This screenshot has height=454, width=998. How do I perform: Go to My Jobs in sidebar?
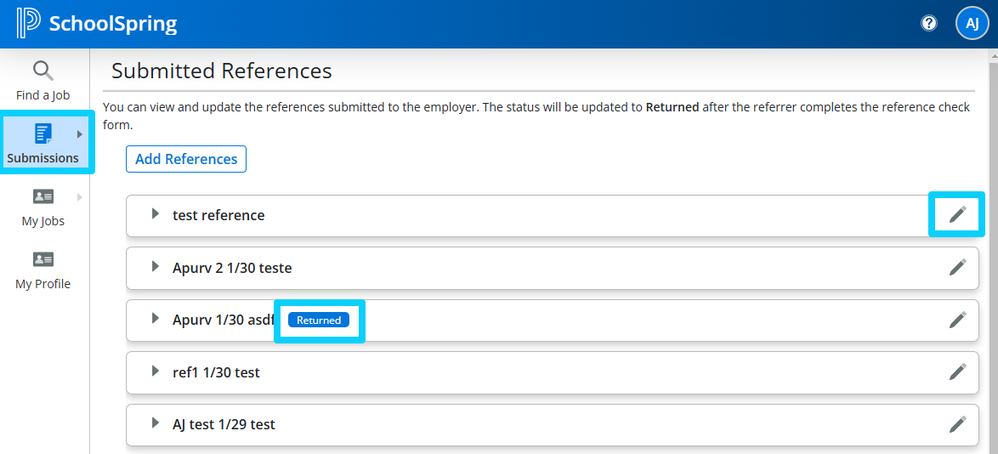(x=43, y=206)
